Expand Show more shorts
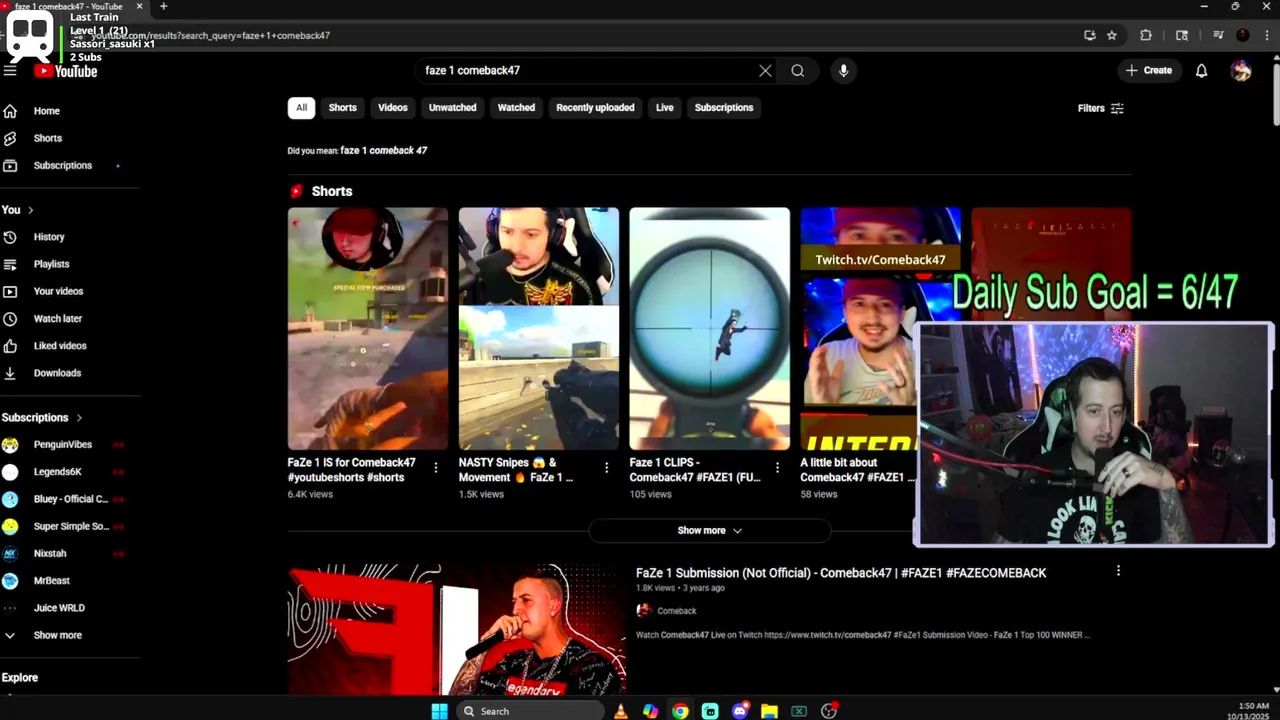 [x=709, y=530]
